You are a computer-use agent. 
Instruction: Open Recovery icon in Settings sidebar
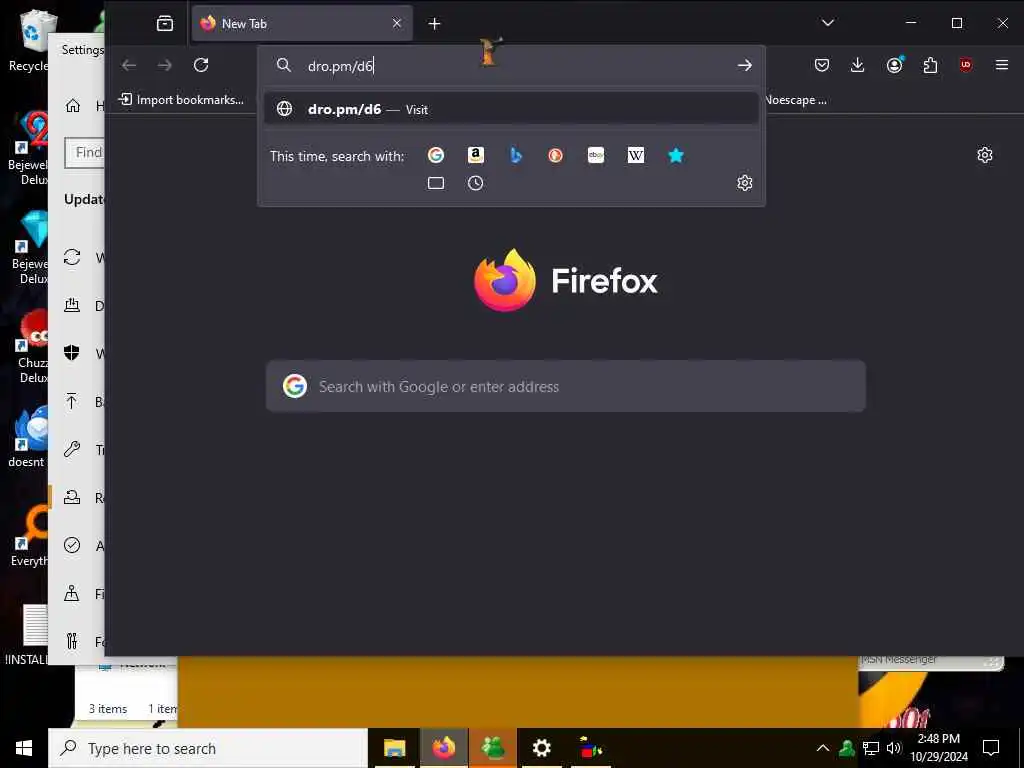coord(72,498)
